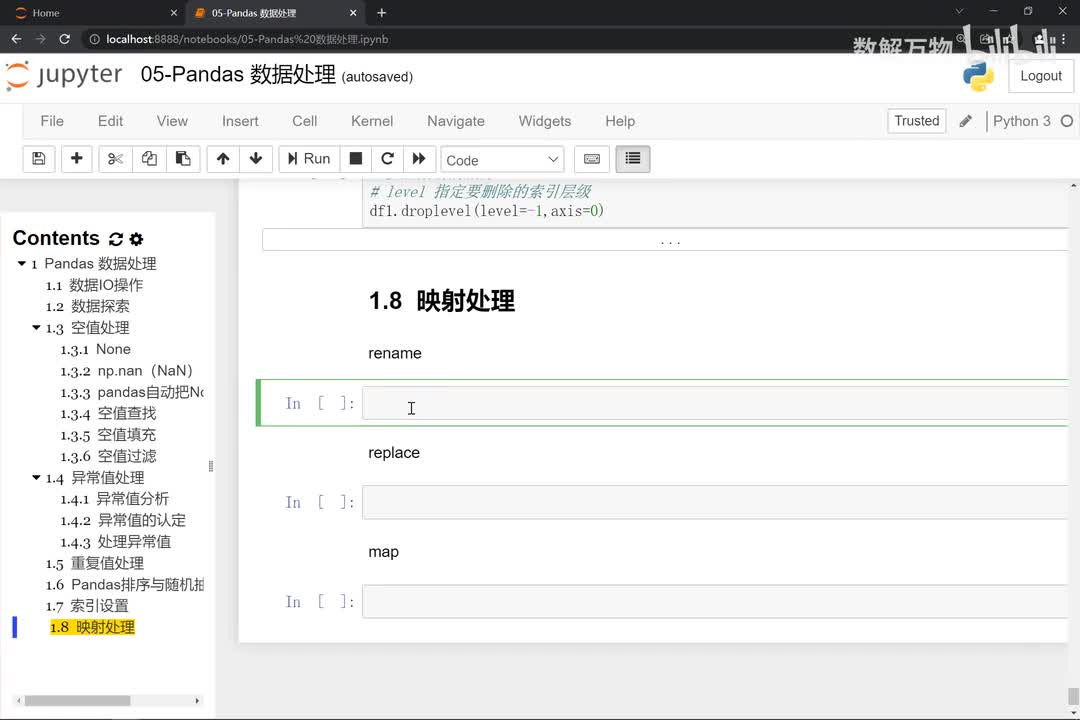The image size is (1080, 720).
Task: Collapse the 1 Pandas 数据处理 tree node
Action: coord(21,264)
